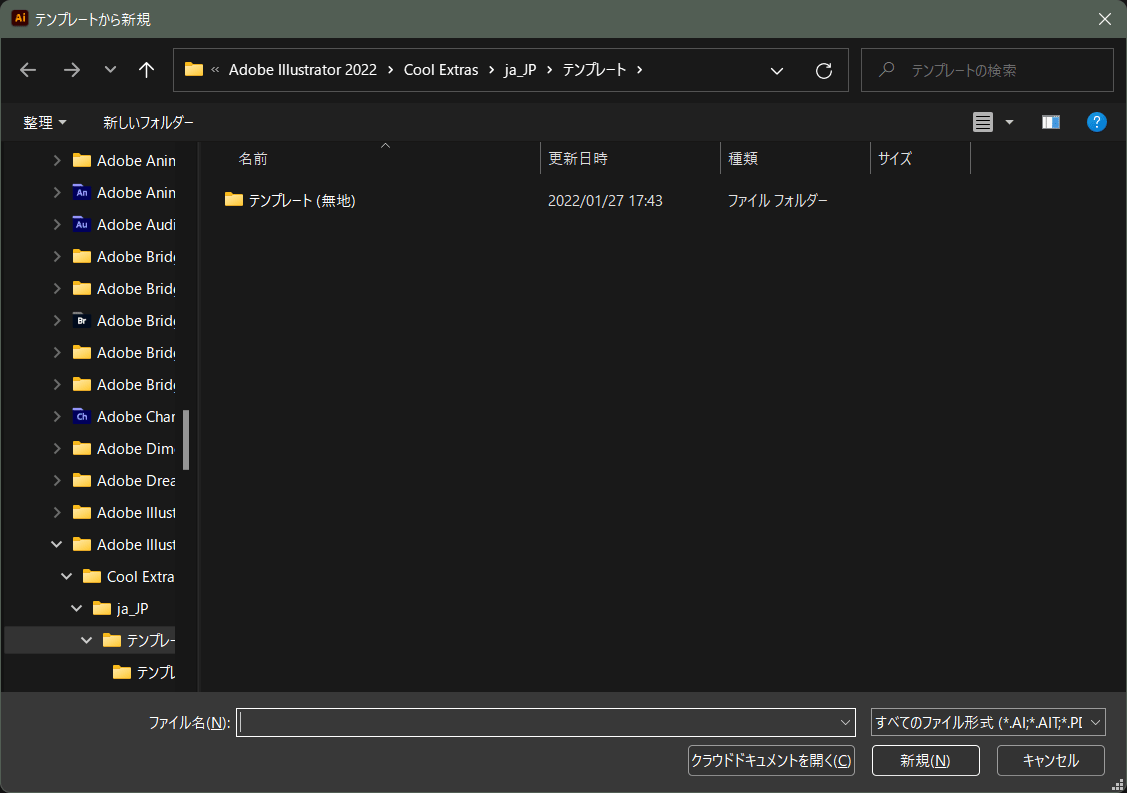The width and height of the screenshot is (1127, 793).
Task: Close the テンプレートから新規 dialog
Action: 1105,19
